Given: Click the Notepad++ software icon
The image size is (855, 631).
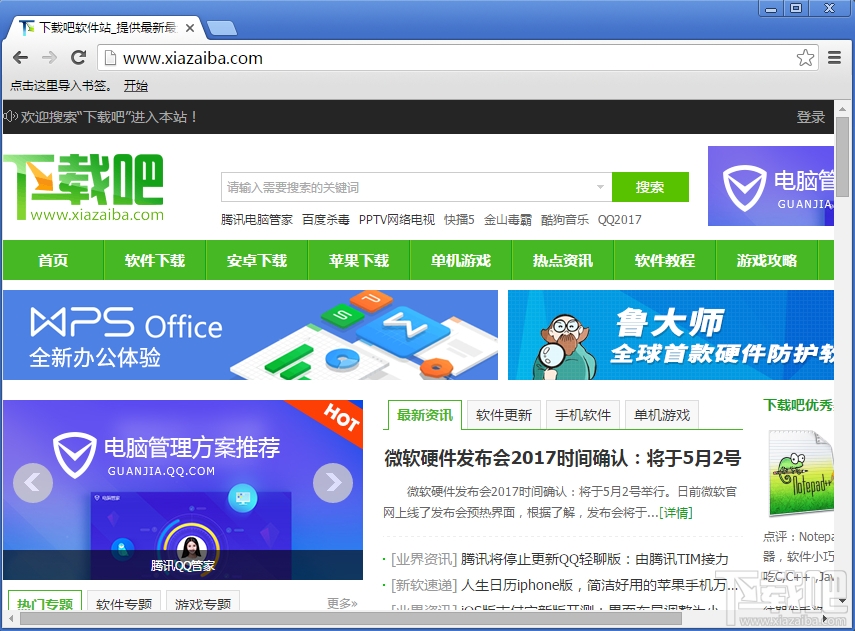Looking at the screenshot, I should tap(800, 473).
